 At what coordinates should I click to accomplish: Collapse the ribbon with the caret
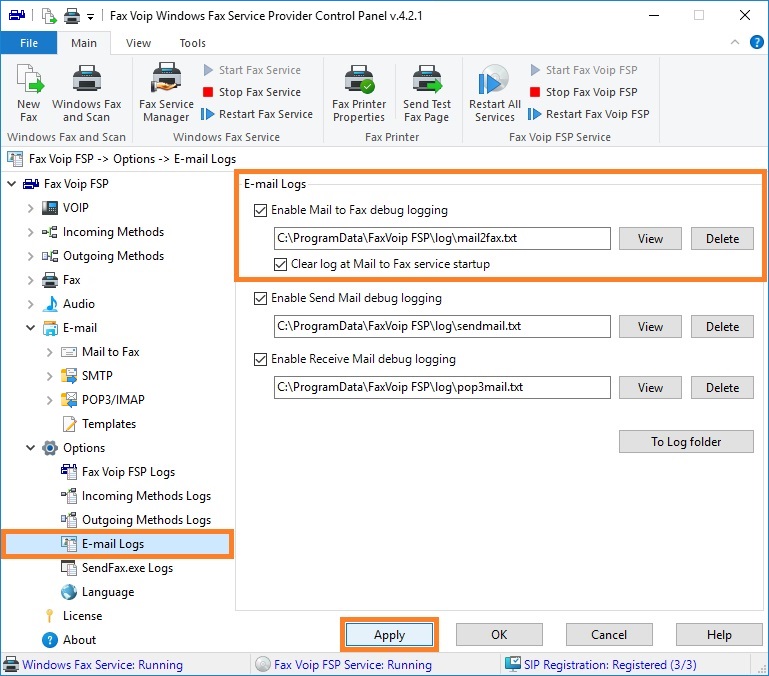click(735, 43)
